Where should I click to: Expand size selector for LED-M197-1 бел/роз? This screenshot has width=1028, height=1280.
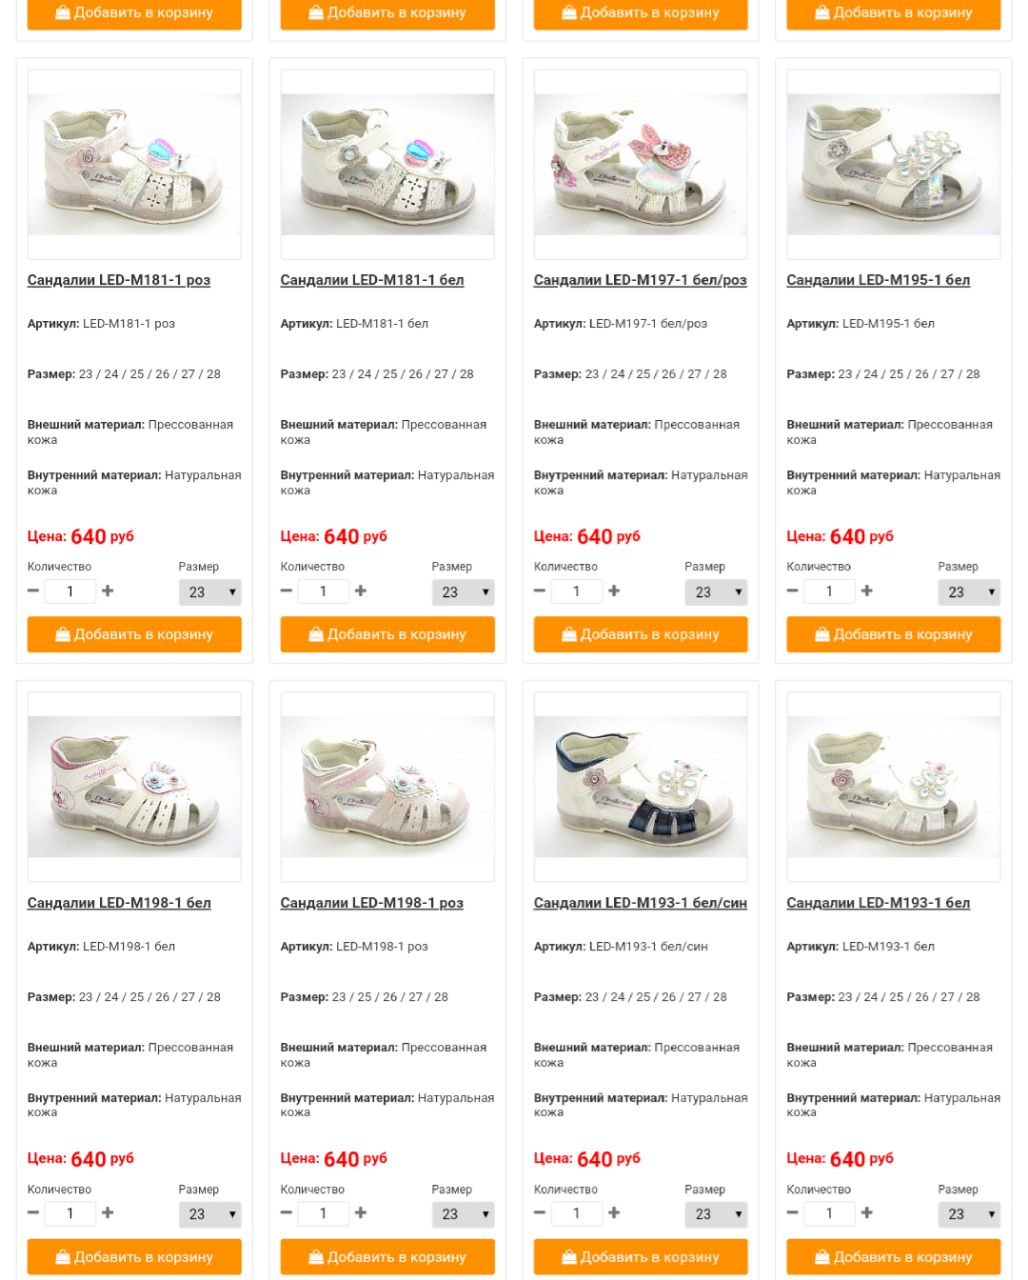coord(716,592)
